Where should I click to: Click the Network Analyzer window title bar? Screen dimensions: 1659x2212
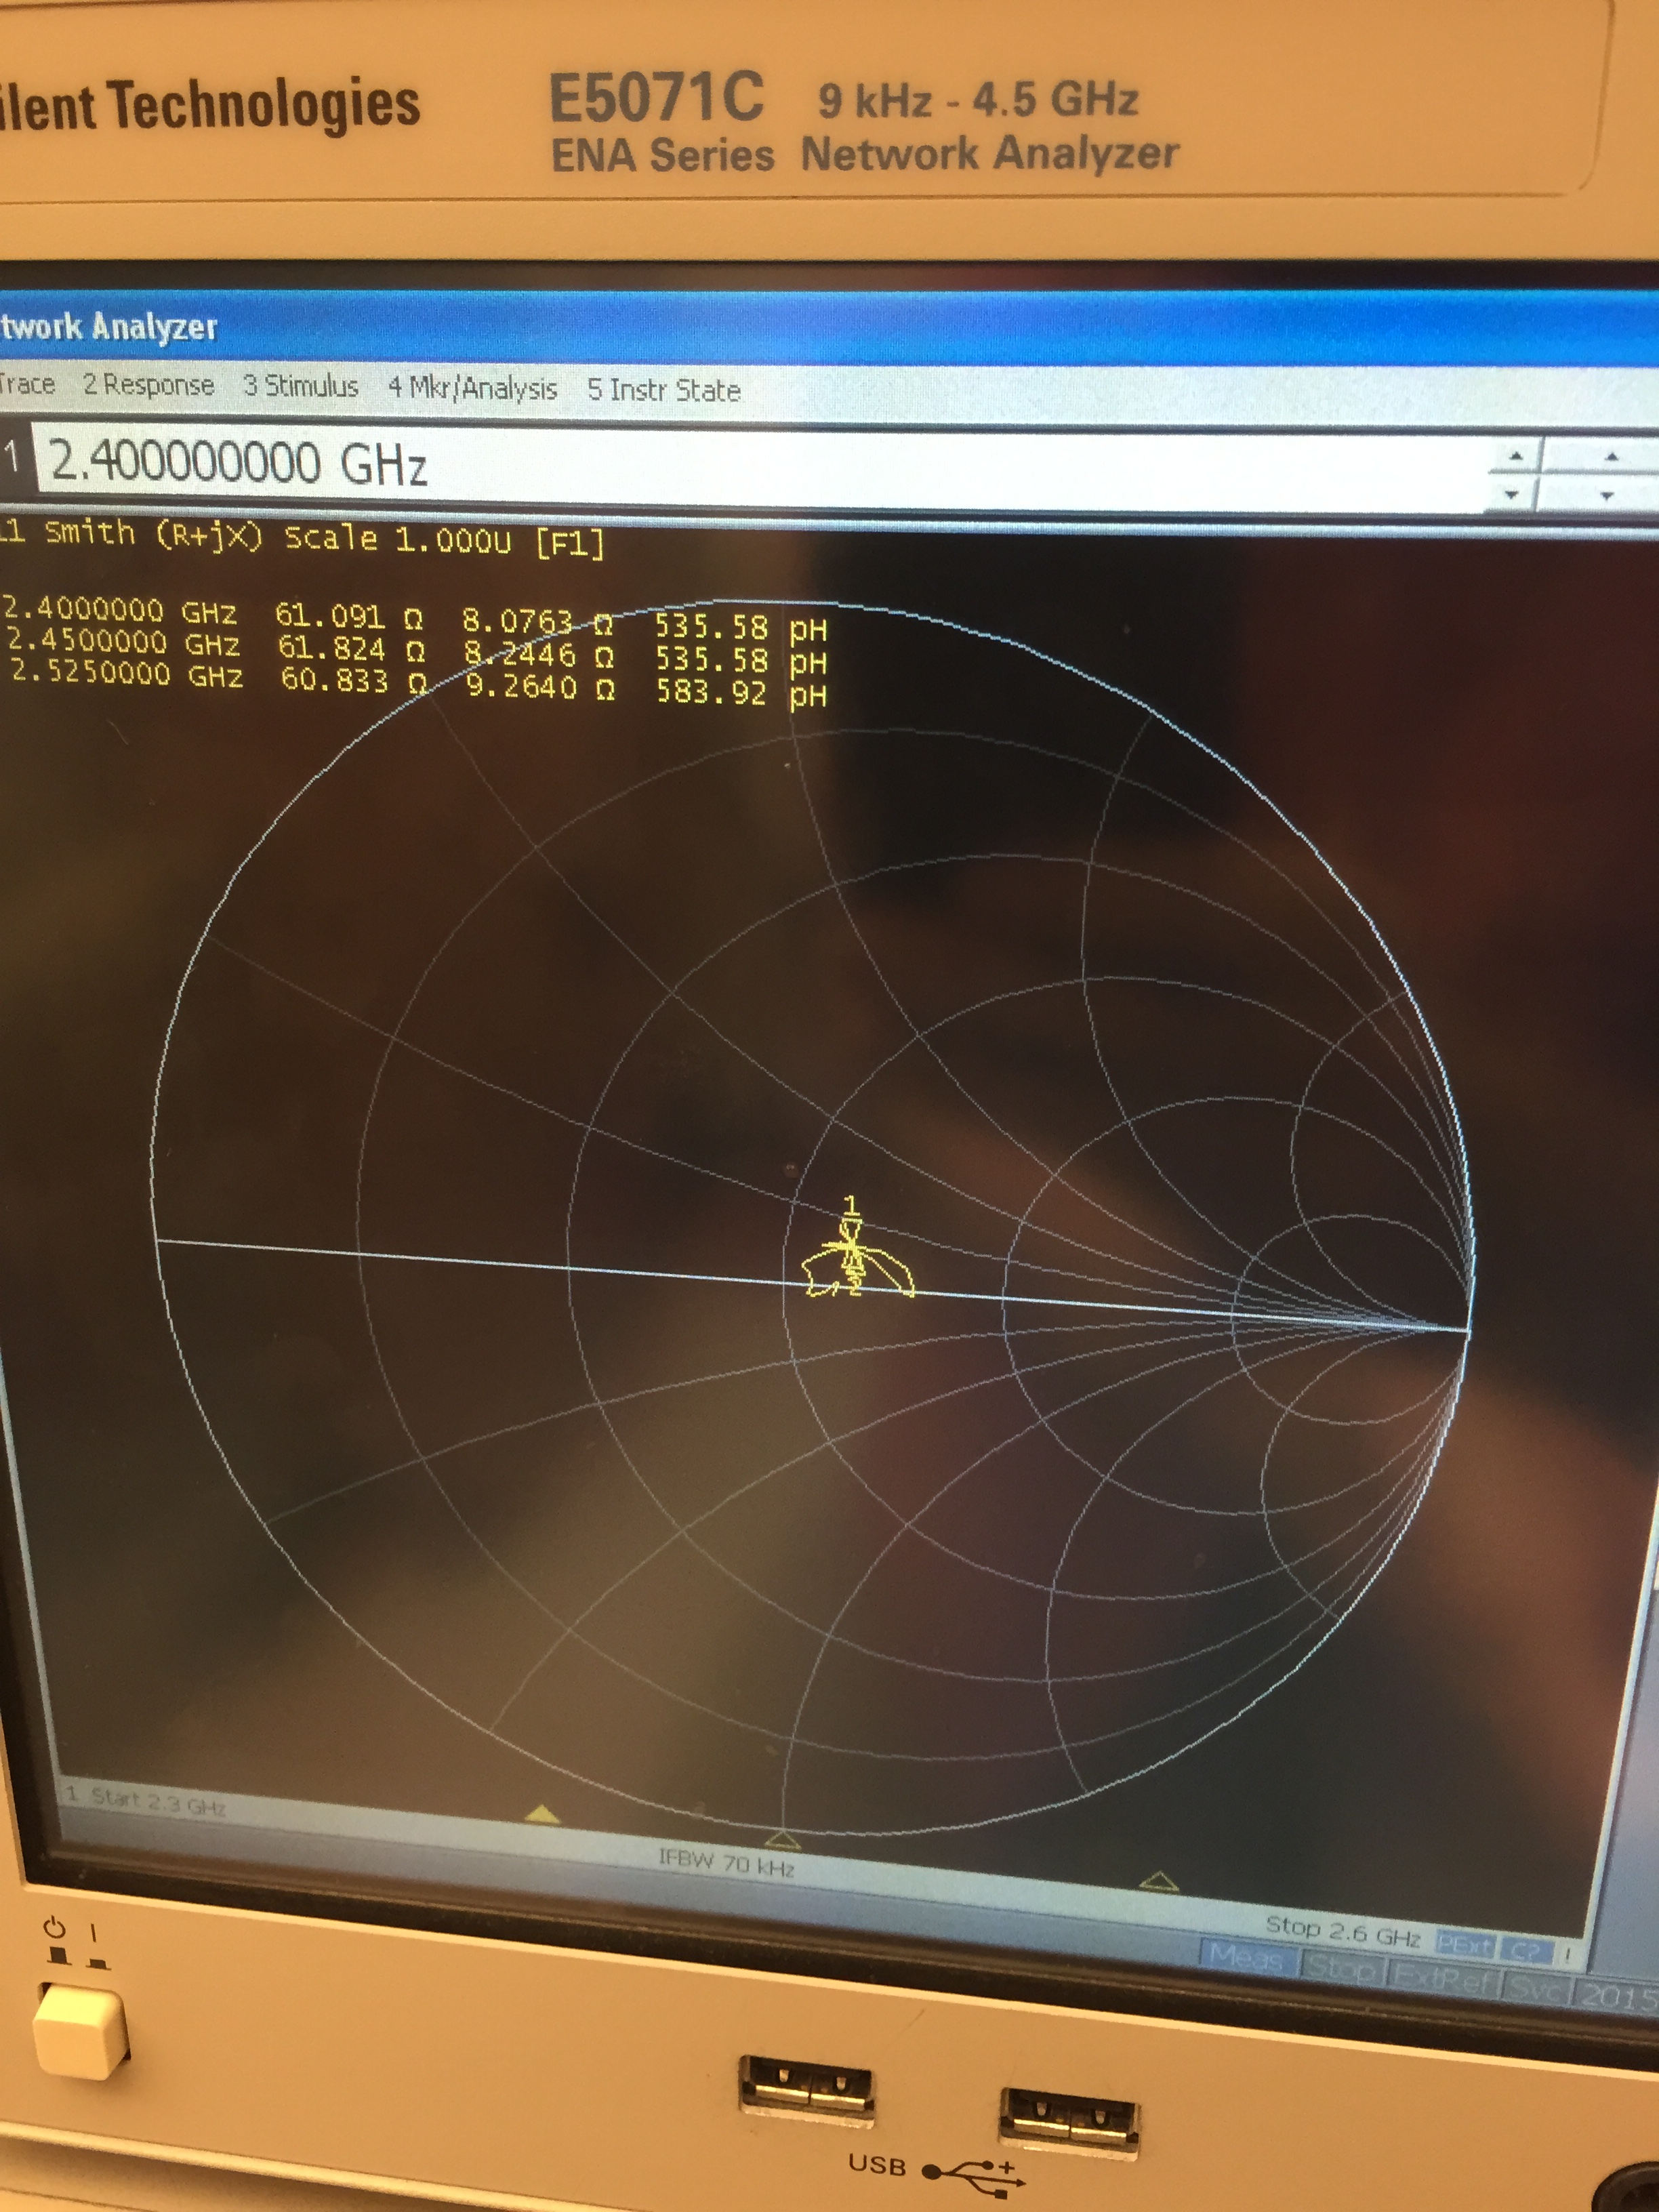(x=829, y=328)
